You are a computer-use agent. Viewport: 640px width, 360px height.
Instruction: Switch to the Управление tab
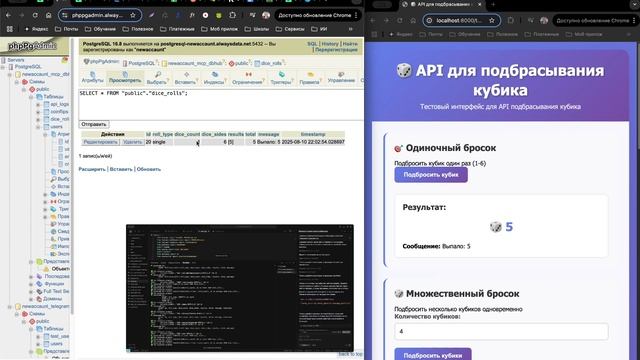pos(341,77)
